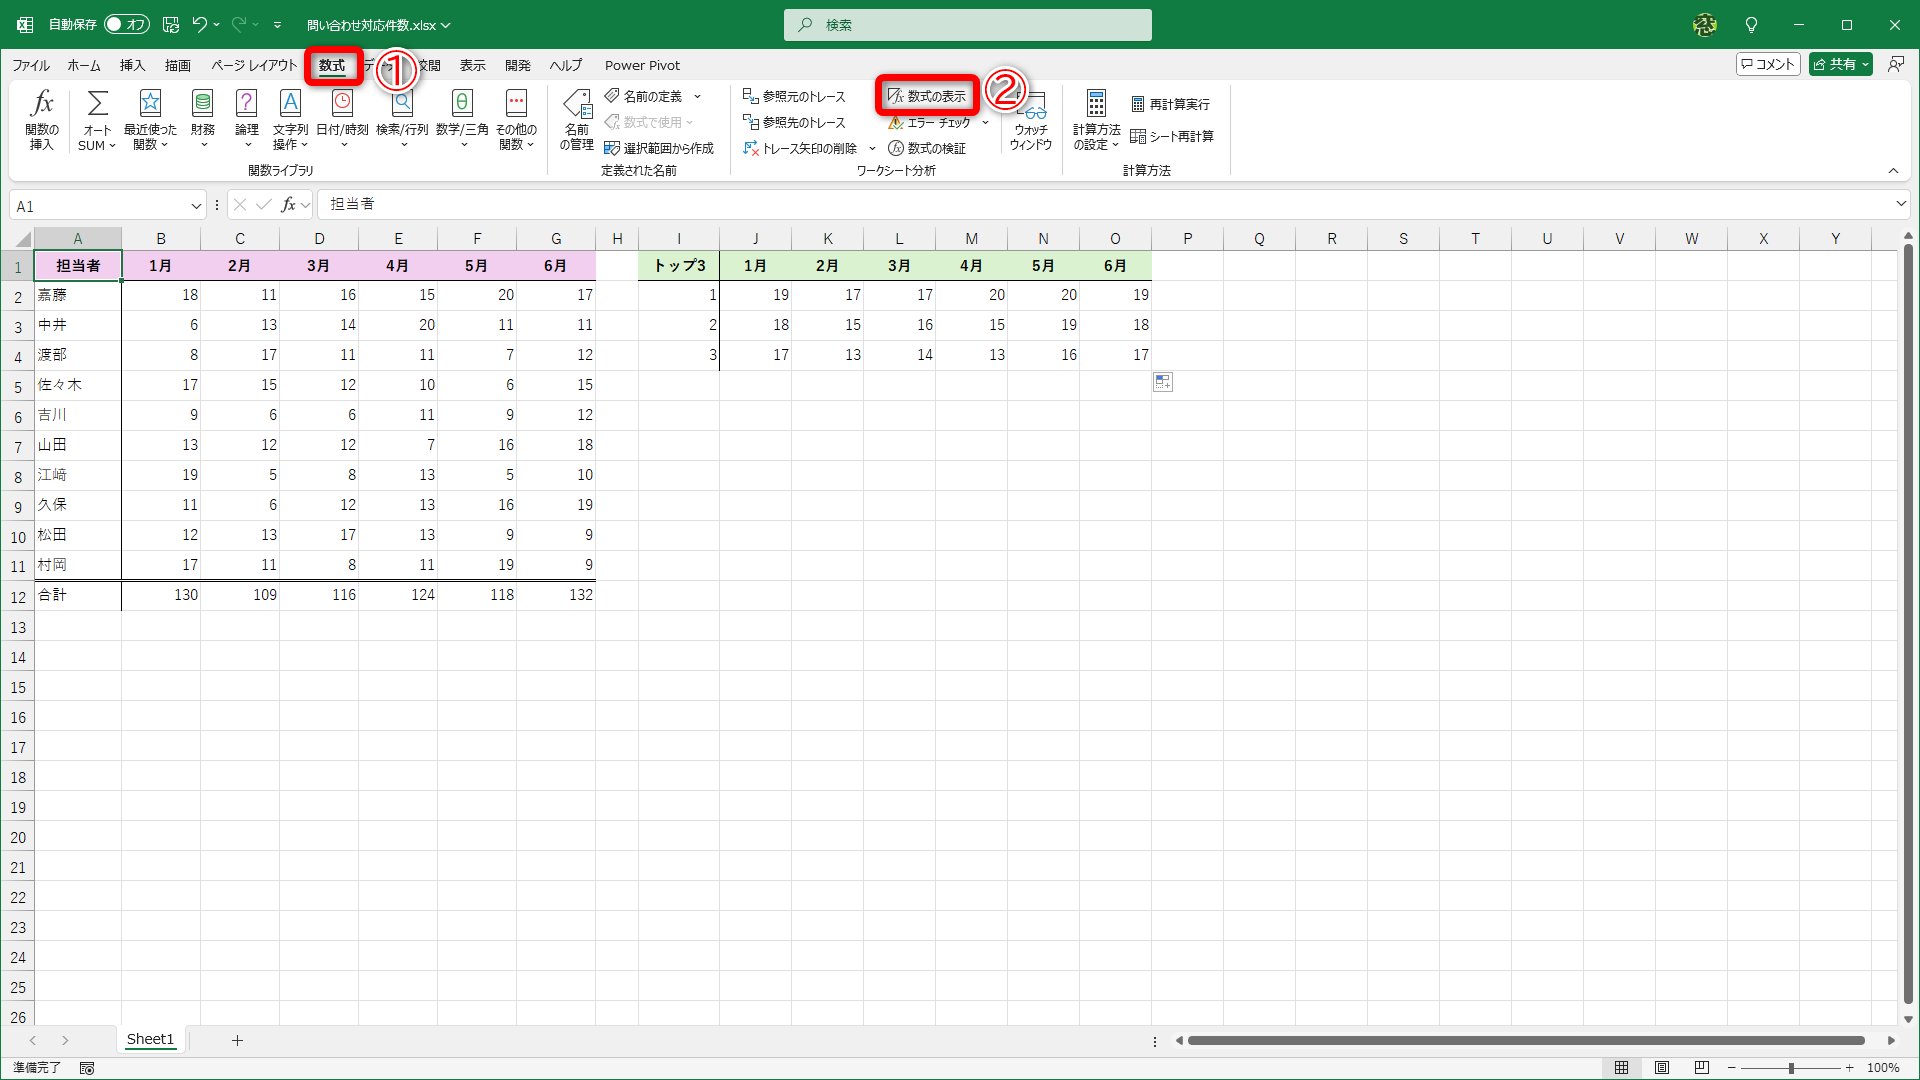Click Trace Precedents (参照元のトレース)
Screen dimensions: 1920x1080
[x=795, y=96]
